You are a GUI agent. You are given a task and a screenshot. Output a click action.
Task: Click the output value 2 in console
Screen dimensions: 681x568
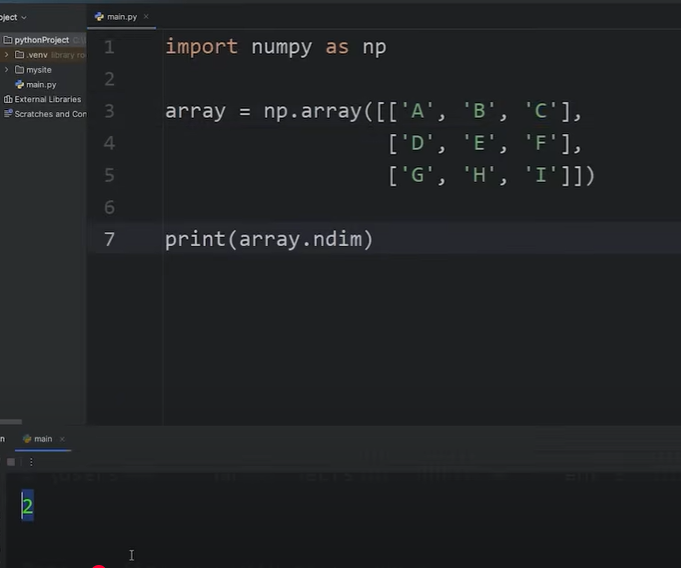[27, 506]
